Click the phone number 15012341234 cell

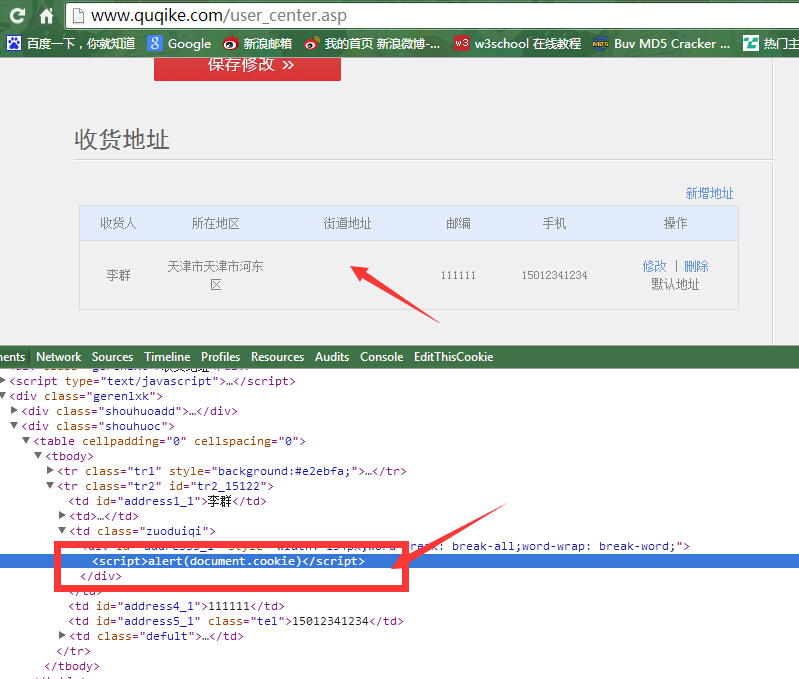(x=554, y=275)
